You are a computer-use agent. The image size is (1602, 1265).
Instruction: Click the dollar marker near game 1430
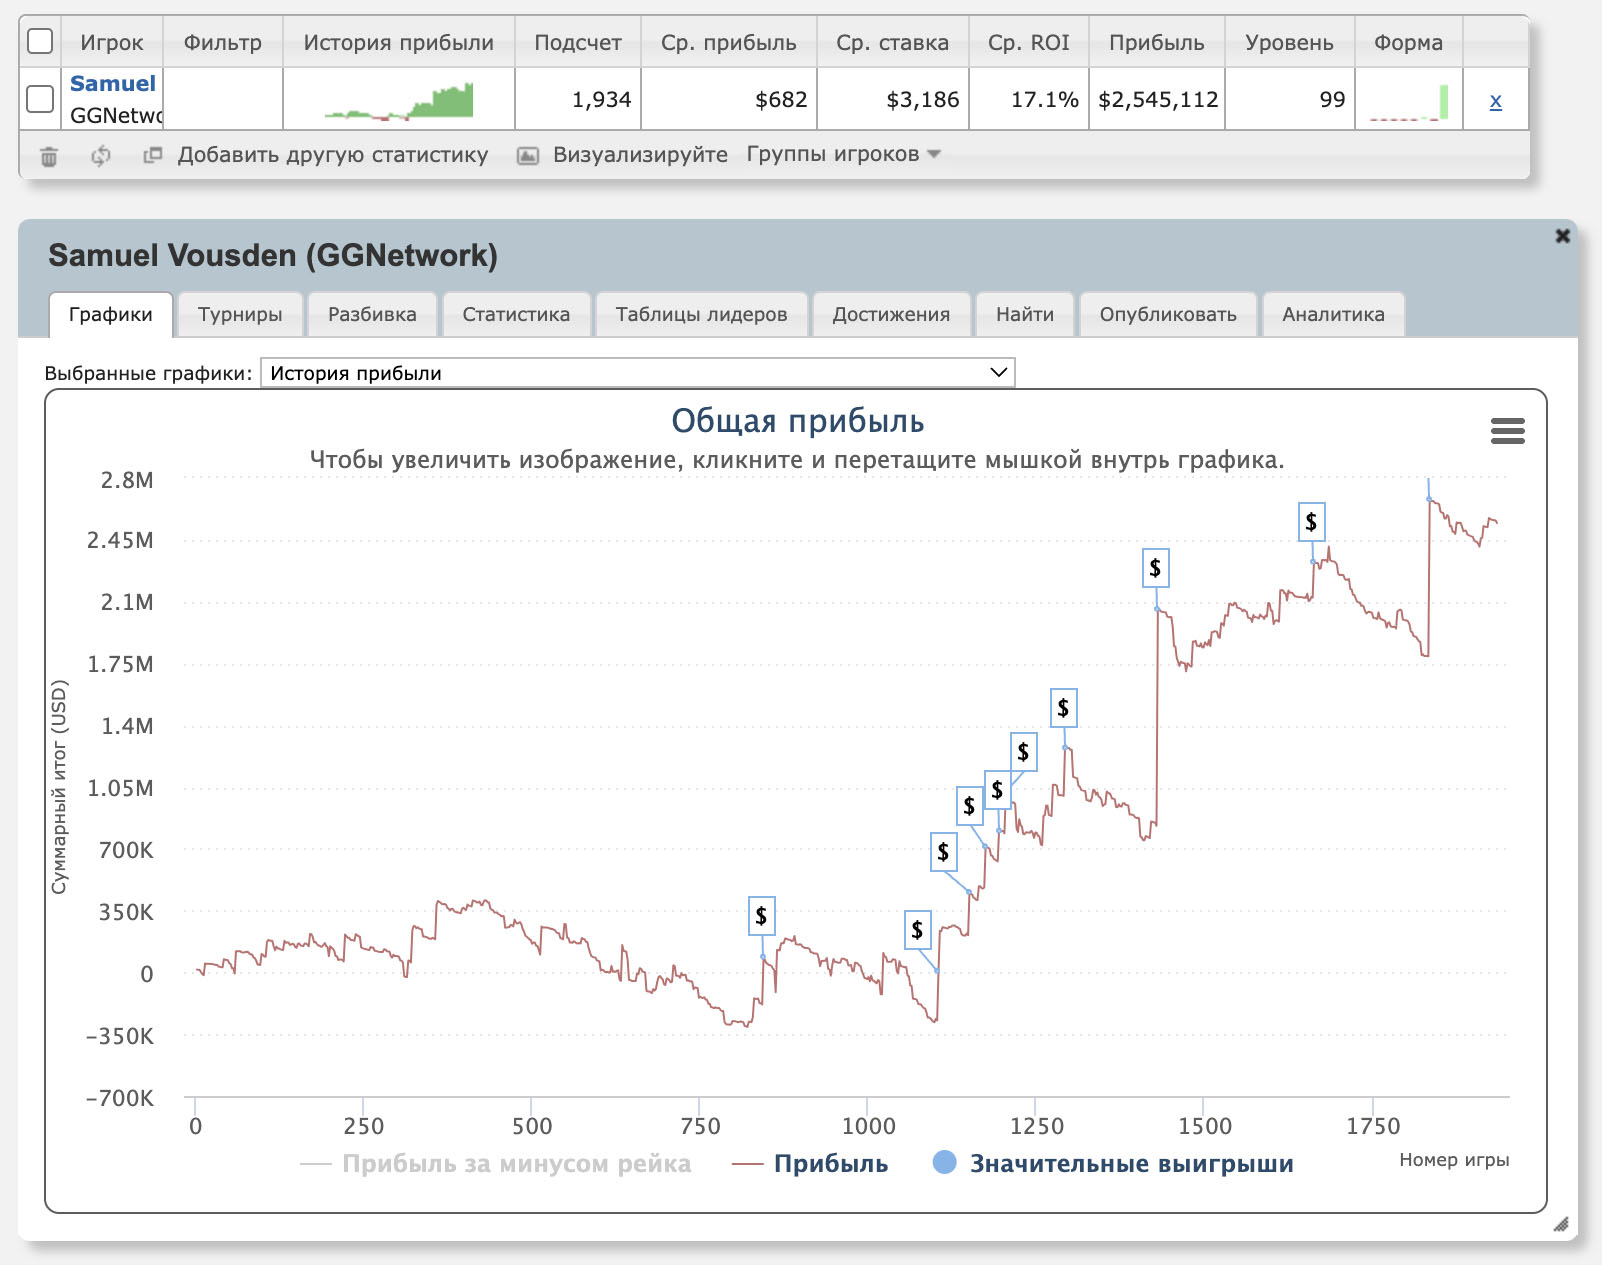coord(1155,568)
